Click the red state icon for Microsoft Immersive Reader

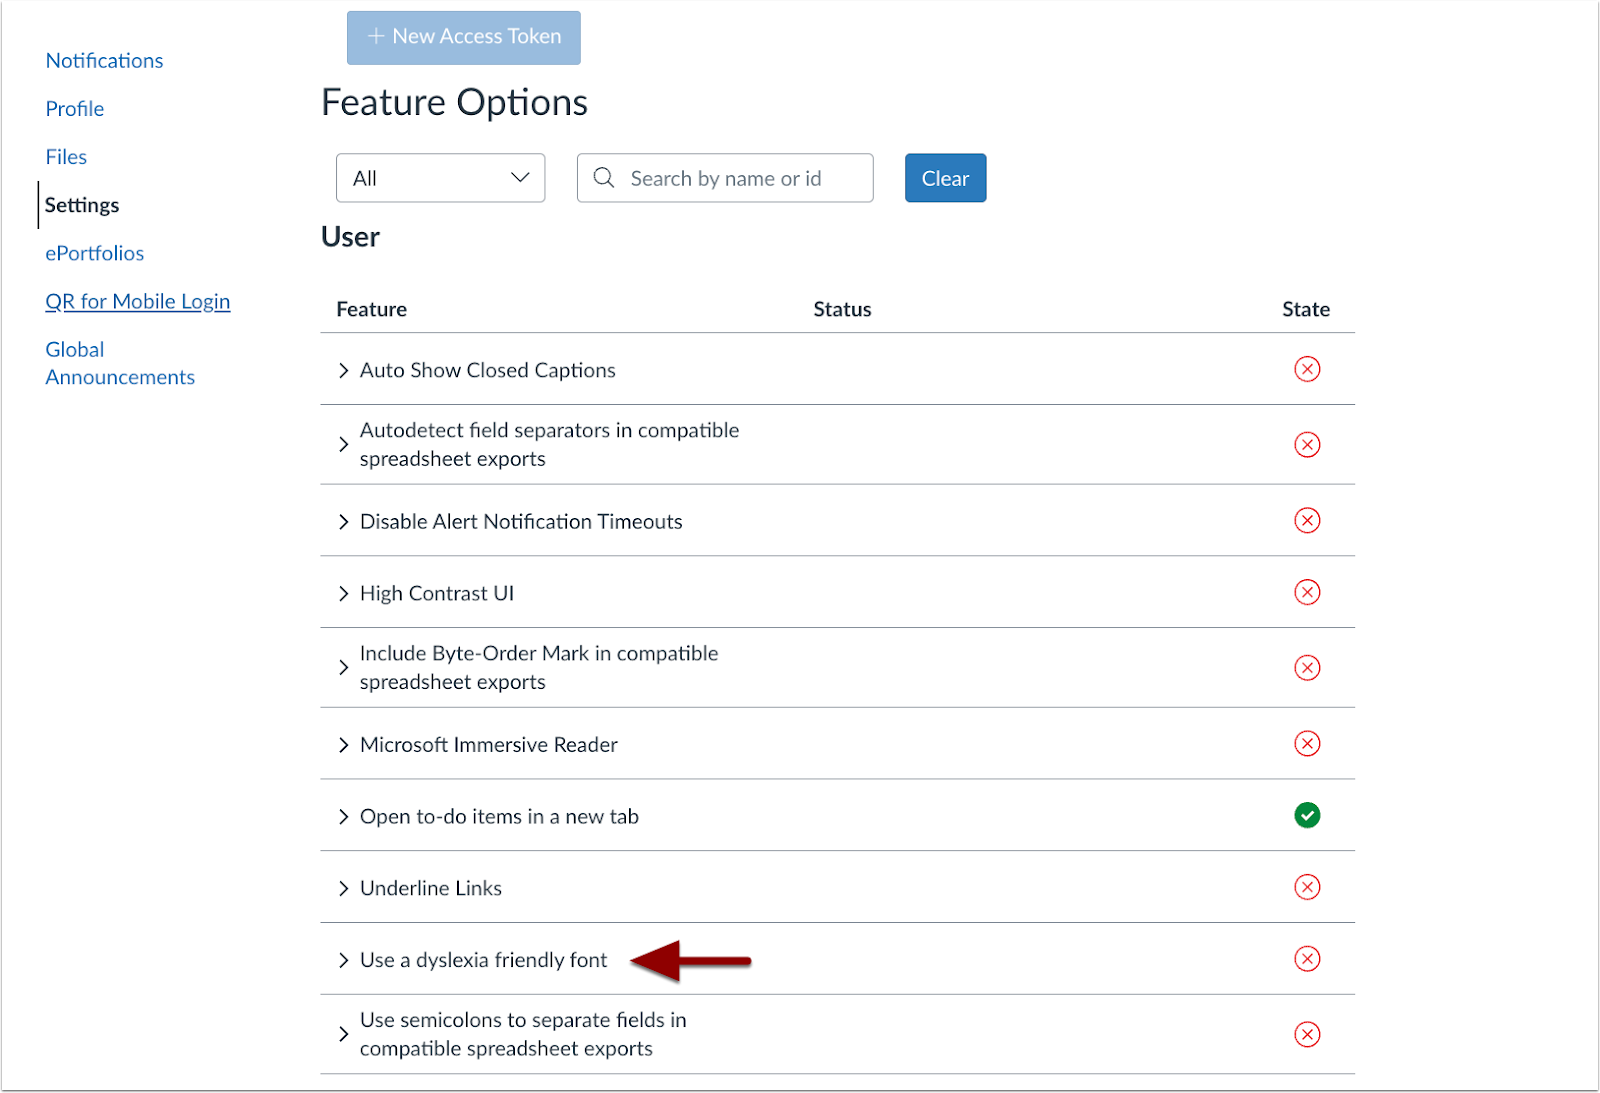(x=1308, y=744)
